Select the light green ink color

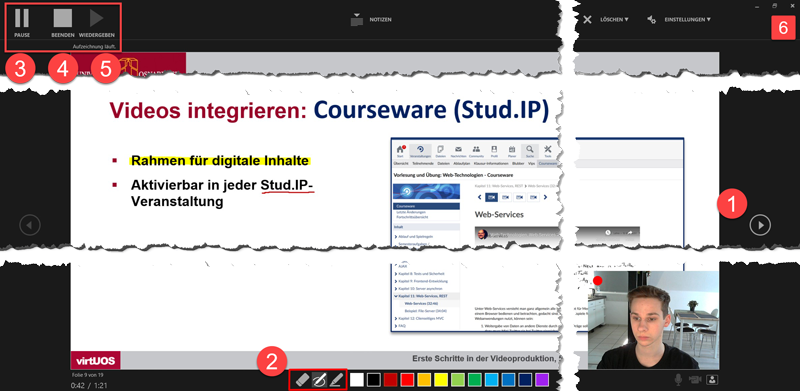457,380
